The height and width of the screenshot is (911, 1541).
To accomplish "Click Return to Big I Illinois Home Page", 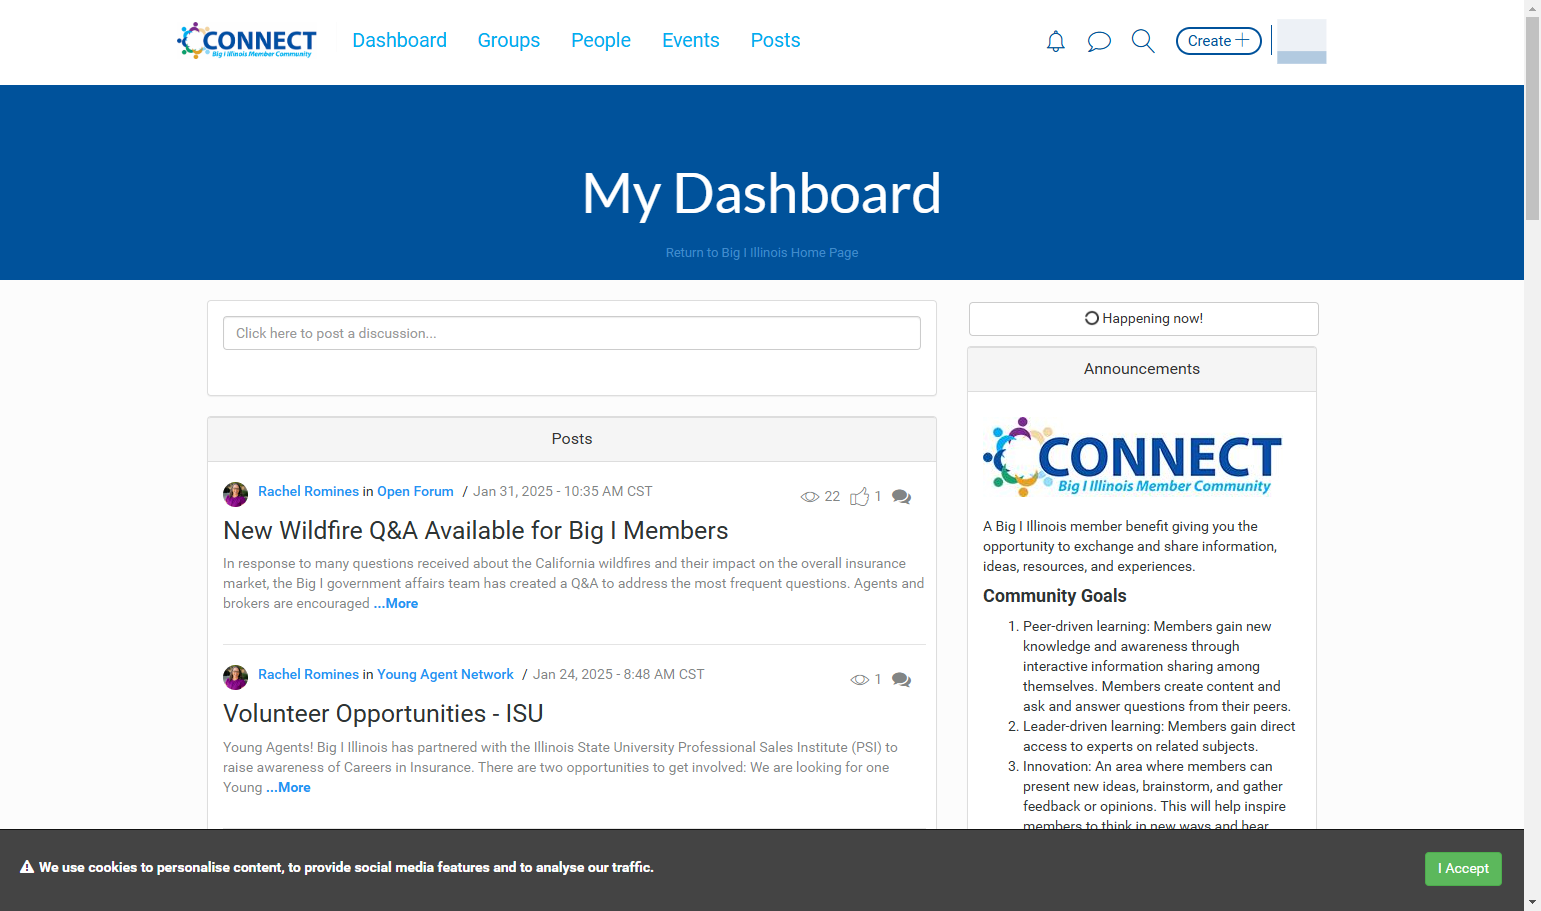I will [762, 253].
